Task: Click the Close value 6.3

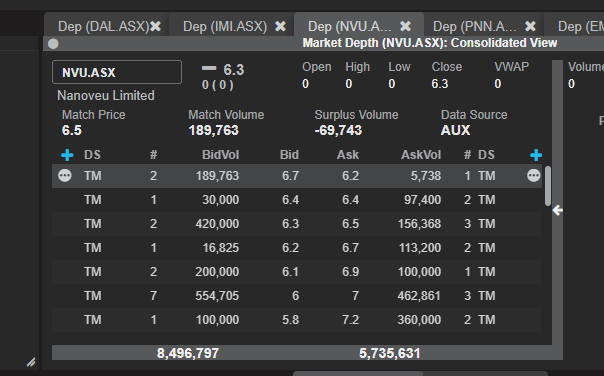Action: click(440, 84)
